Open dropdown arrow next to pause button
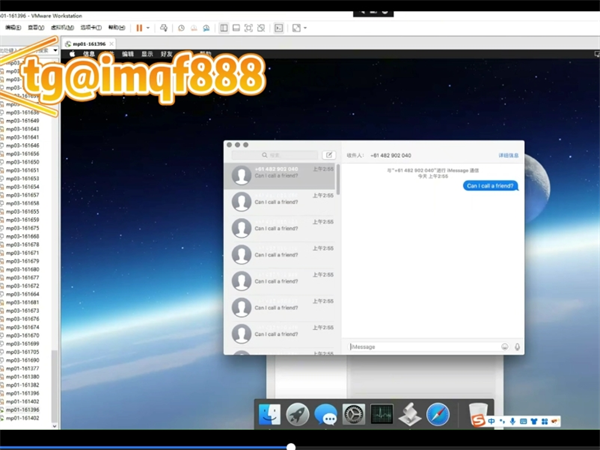Viewport: 600px width, 450px height. (149, 28)
